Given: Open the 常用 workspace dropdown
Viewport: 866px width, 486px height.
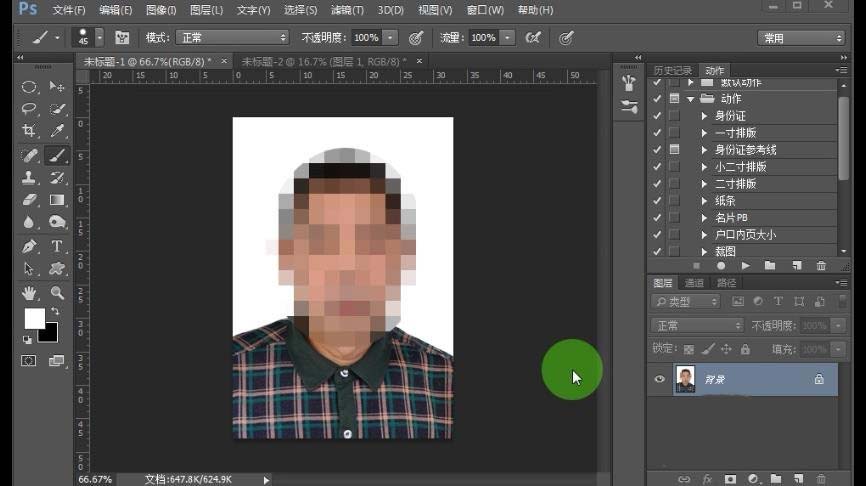Looking at the screenshot, I should click(x=801, y=38).
